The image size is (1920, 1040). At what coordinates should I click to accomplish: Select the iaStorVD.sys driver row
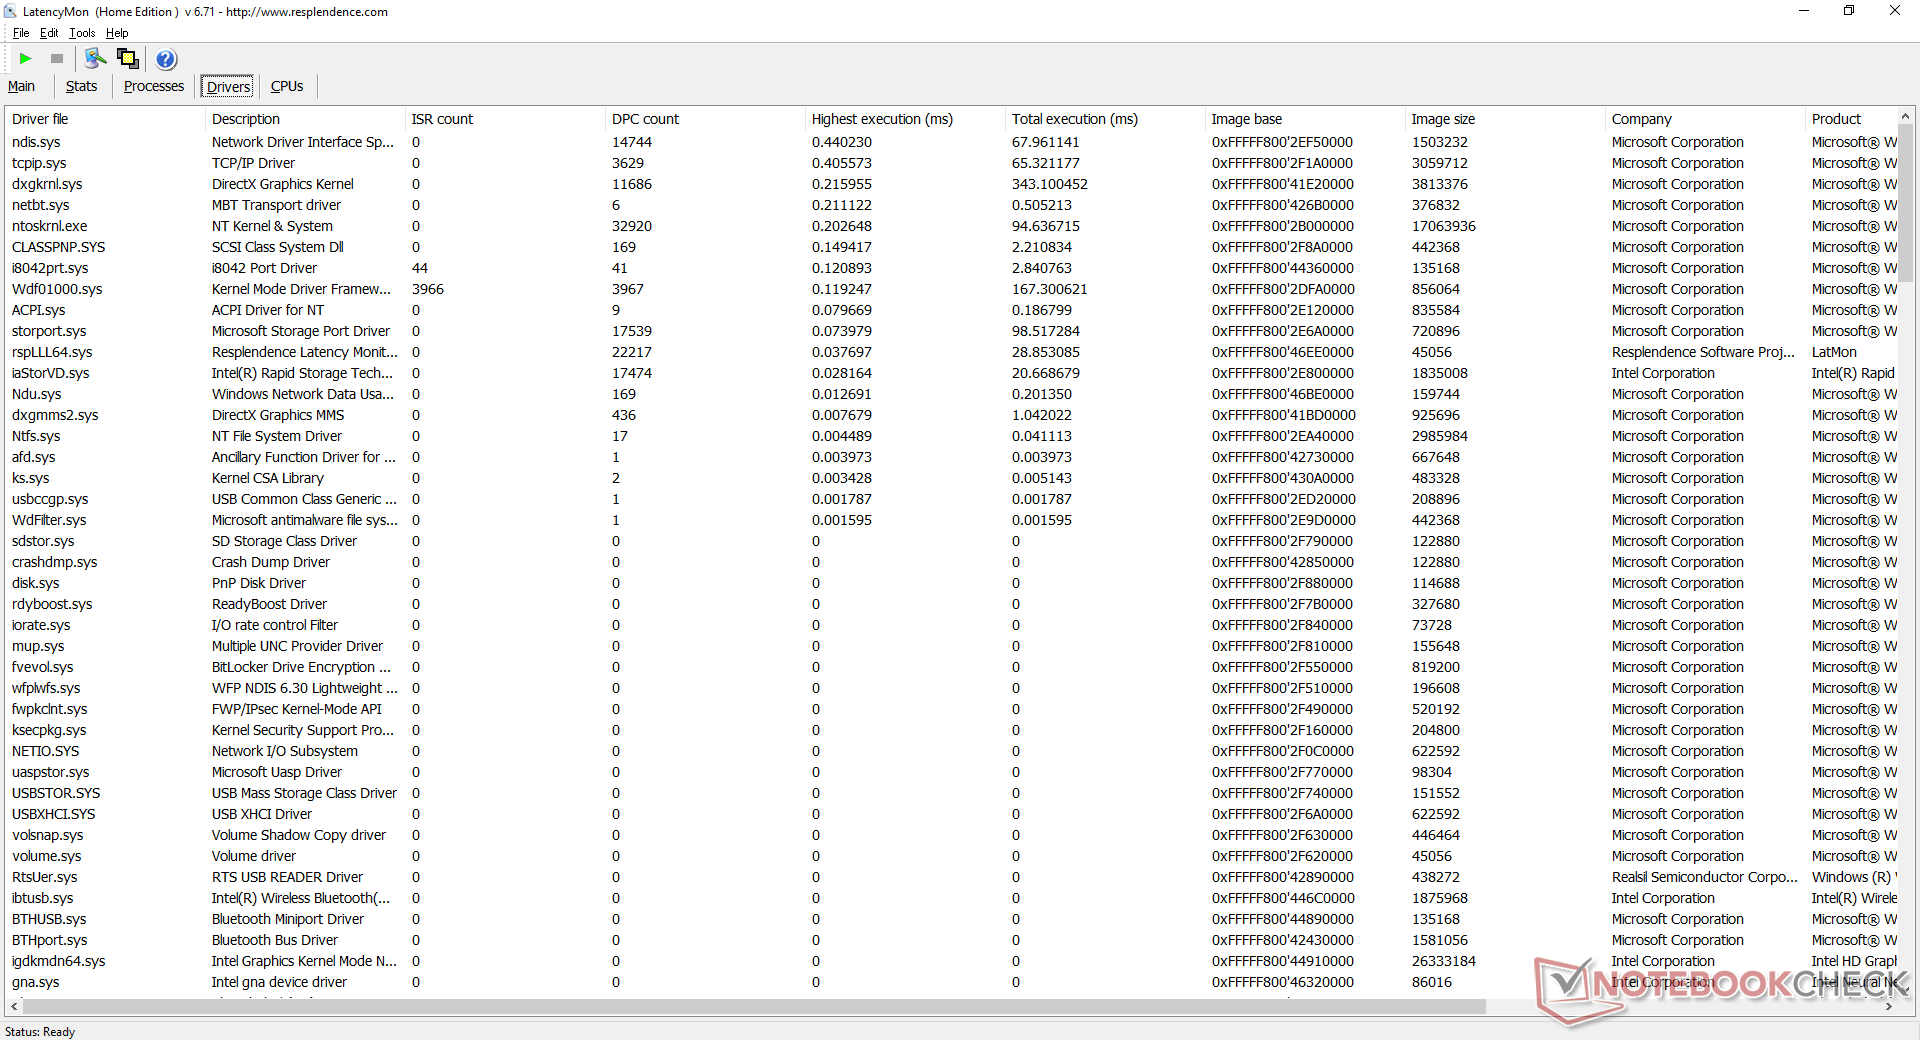(951, 373)
